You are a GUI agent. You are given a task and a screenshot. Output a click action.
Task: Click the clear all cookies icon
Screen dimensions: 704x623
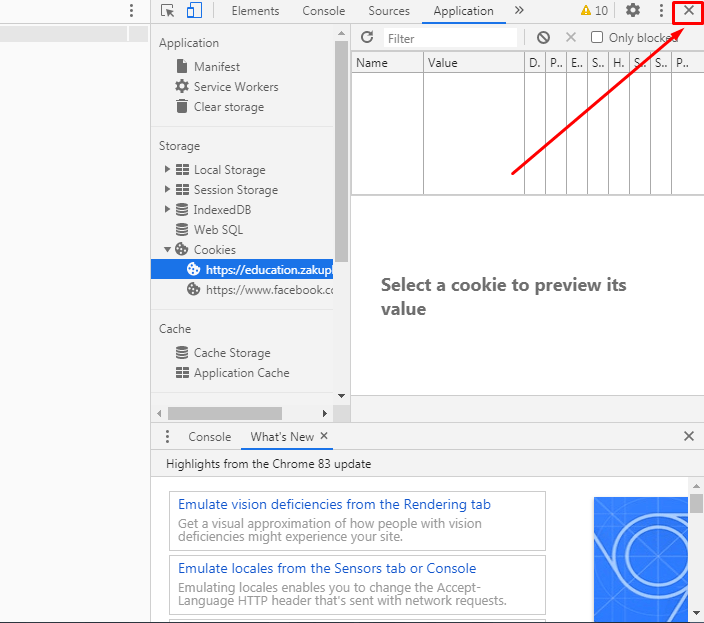[x=543, y=38]
